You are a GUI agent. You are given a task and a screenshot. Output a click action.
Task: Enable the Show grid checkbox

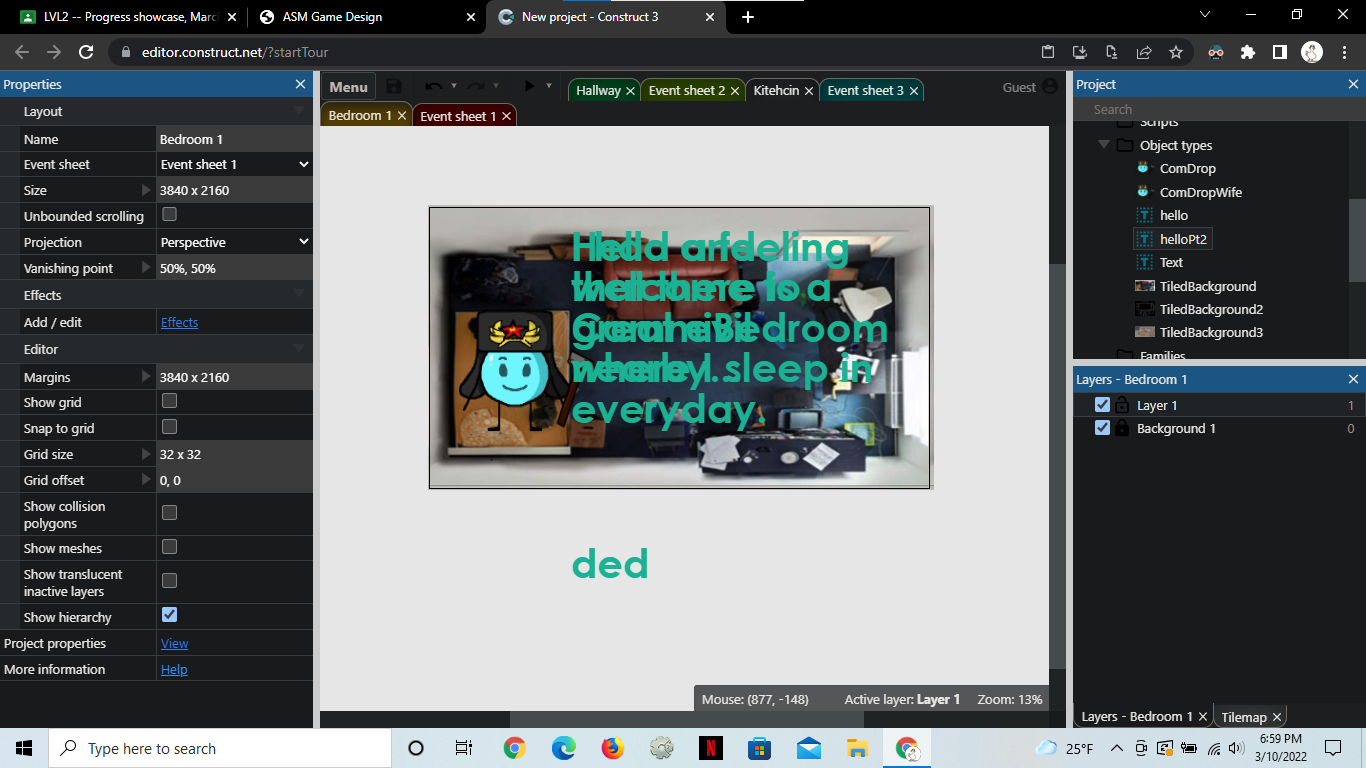(170, 401)
